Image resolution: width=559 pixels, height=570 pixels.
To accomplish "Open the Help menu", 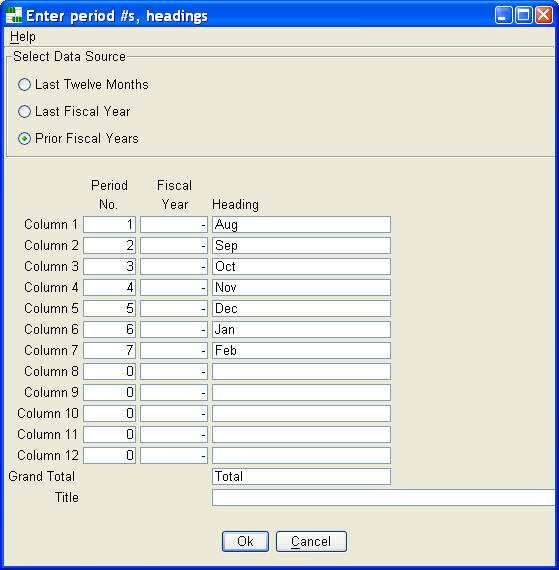I will (23, 37).
